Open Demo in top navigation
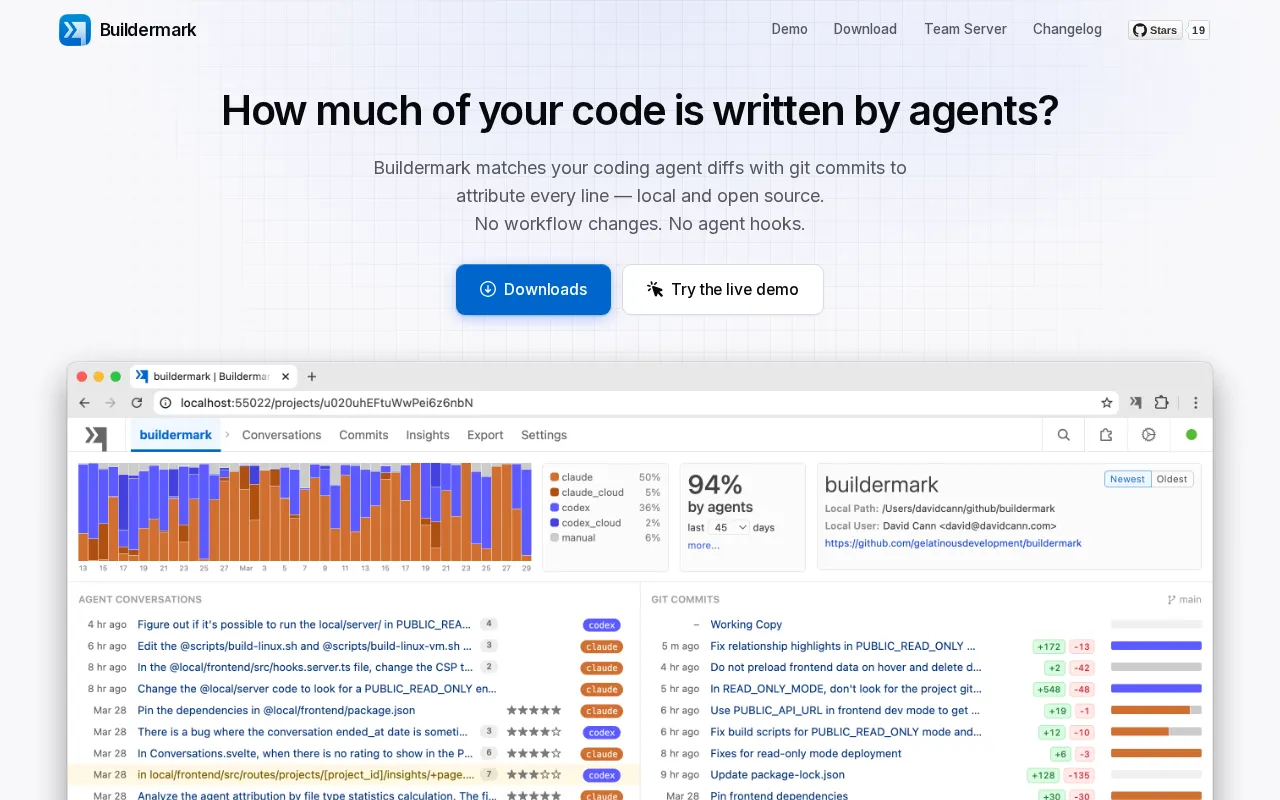Viewport: 1280px width, 800px height. [x=789, y=29]
